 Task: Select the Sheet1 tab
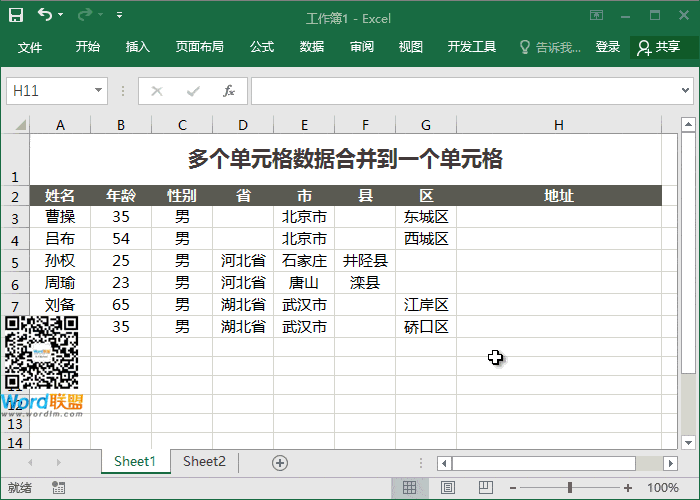coord(135,462)
